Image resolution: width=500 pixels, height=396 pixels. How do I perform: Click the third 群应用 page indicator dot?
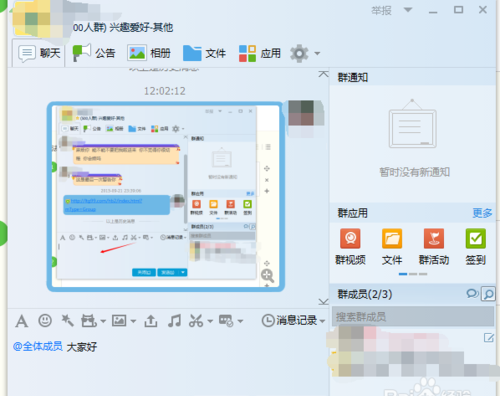[x=423, y=274]
